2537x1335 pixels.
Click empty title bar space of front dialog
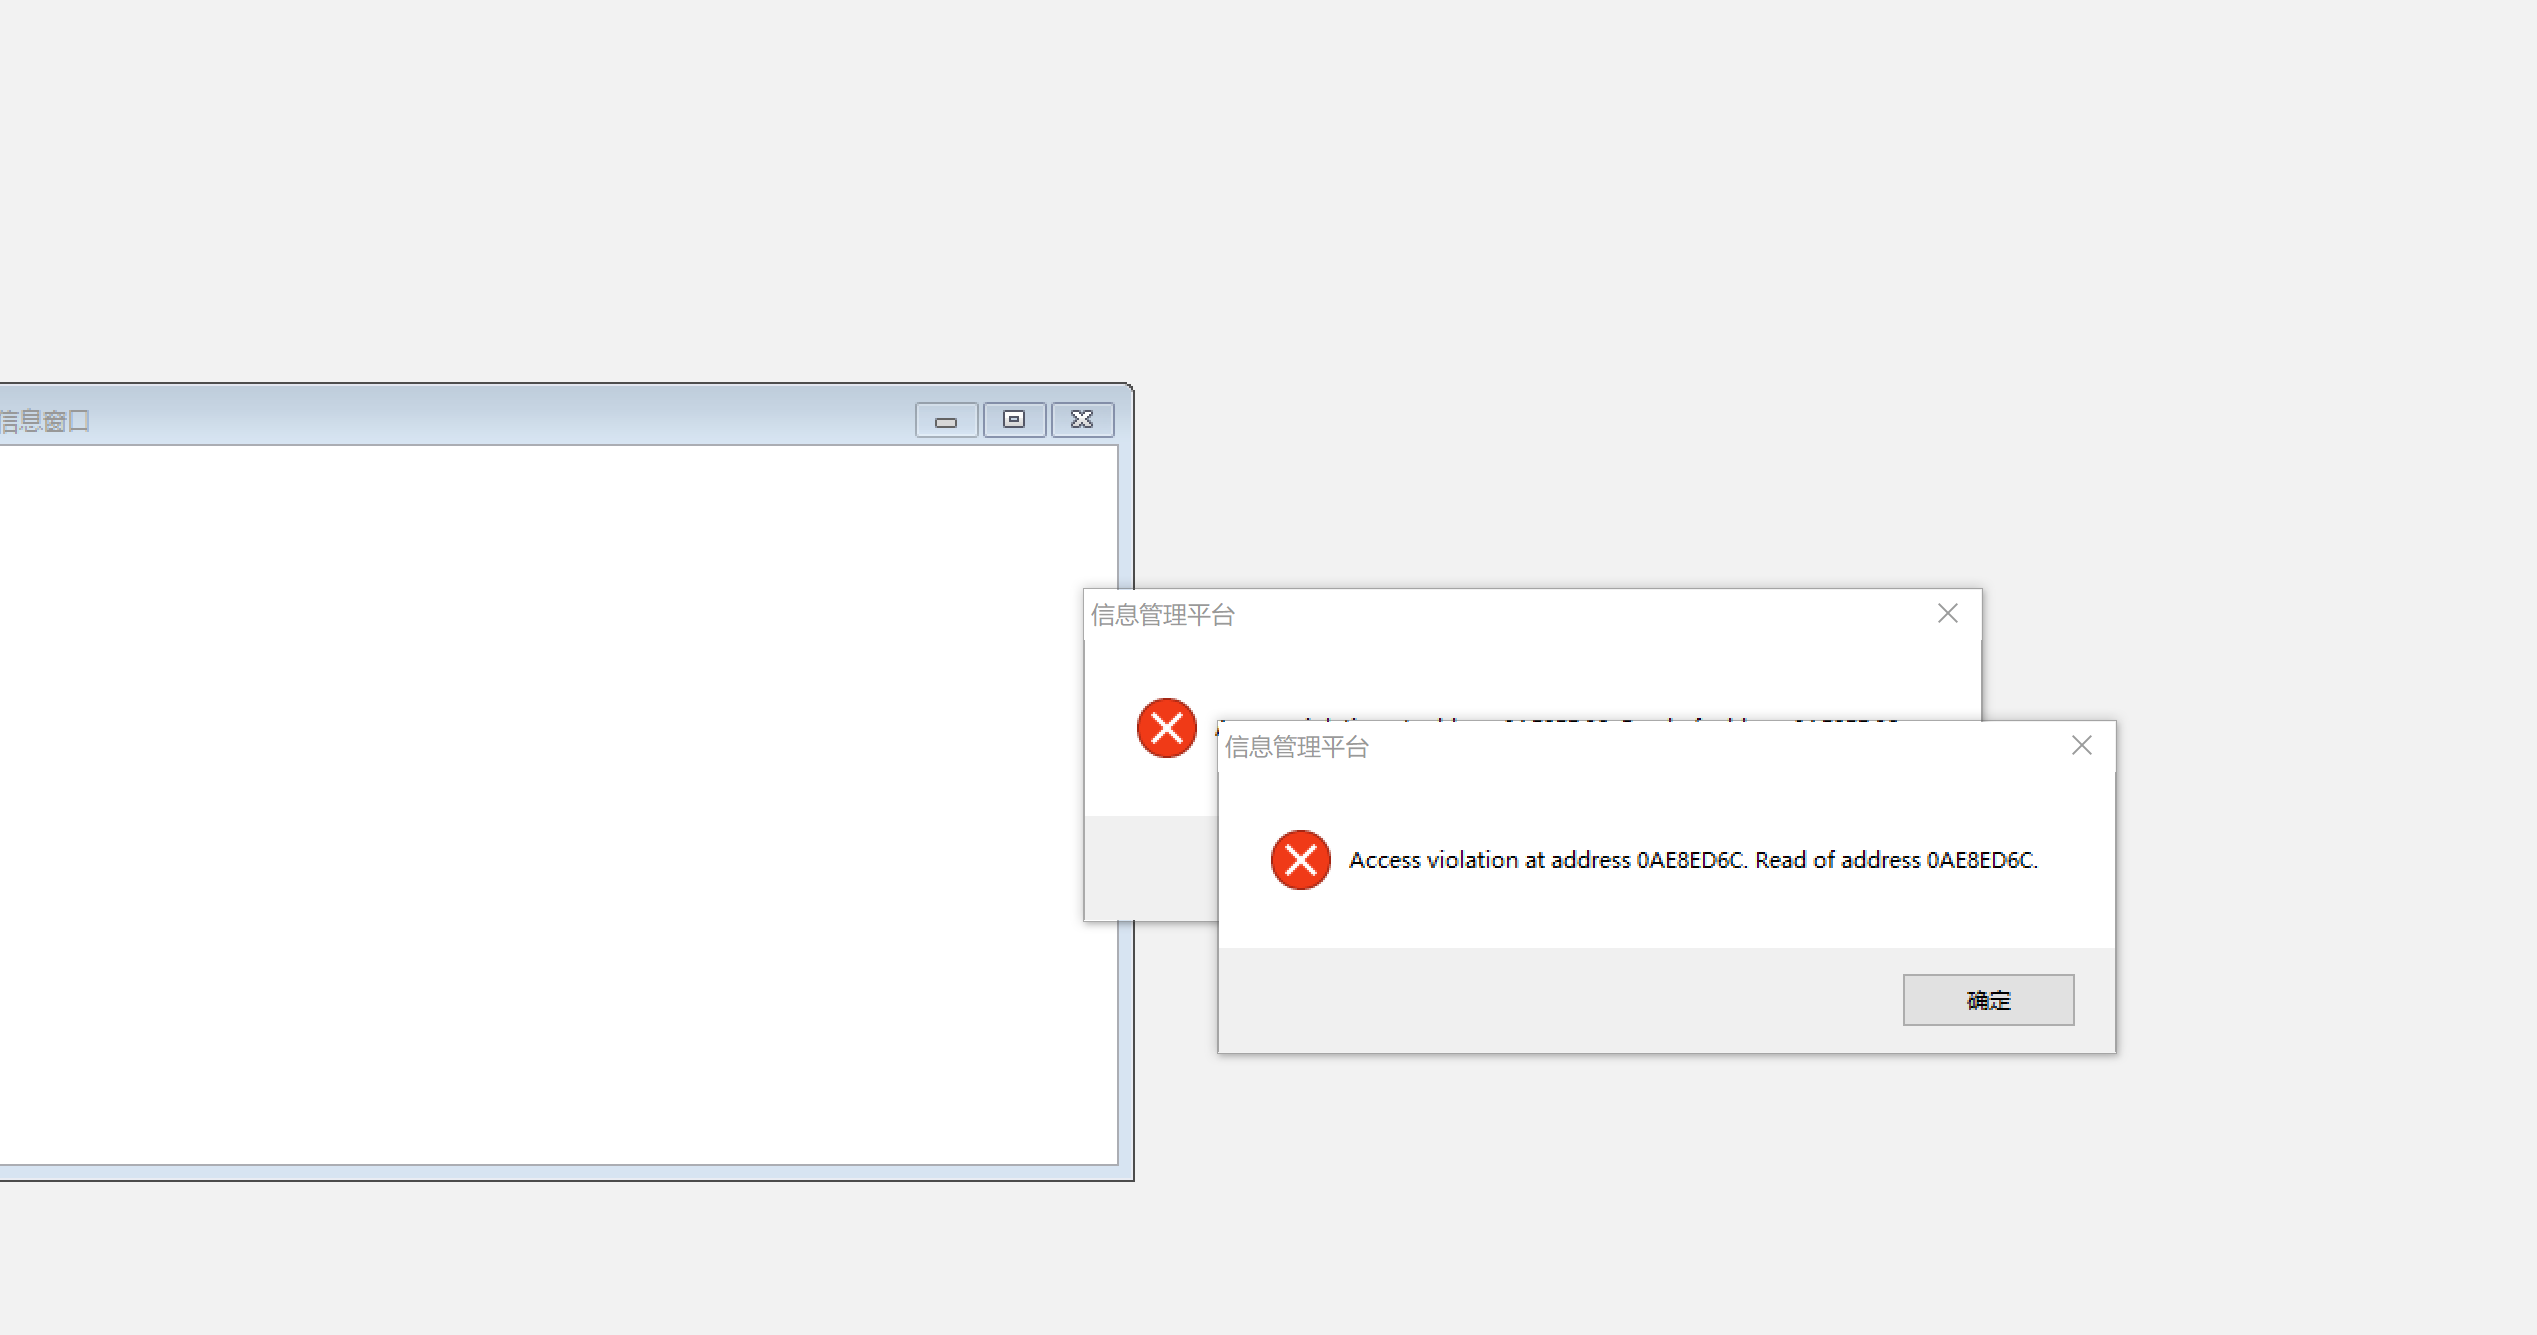click(x=1700, y=747)
